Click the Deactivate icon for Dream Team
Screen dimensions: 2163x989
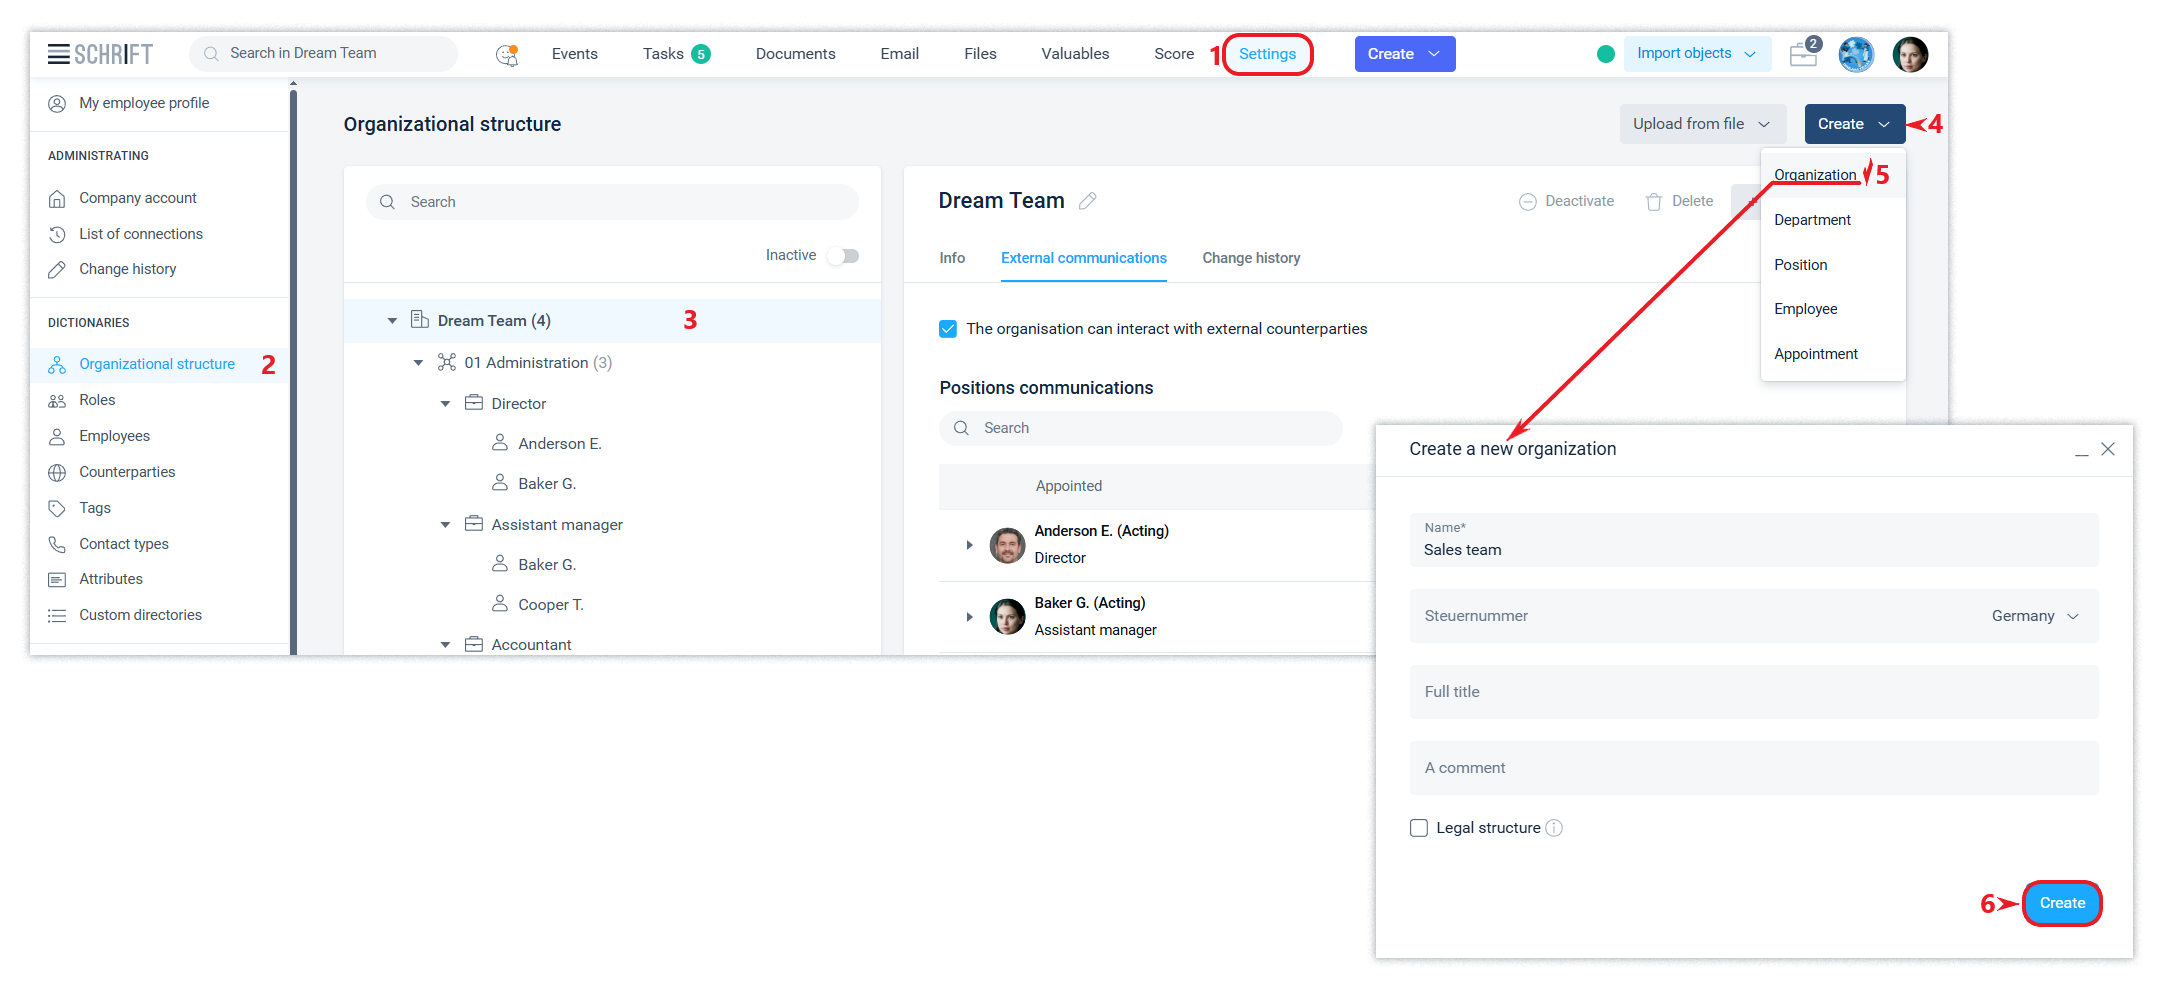click(x=1528, y=202)
